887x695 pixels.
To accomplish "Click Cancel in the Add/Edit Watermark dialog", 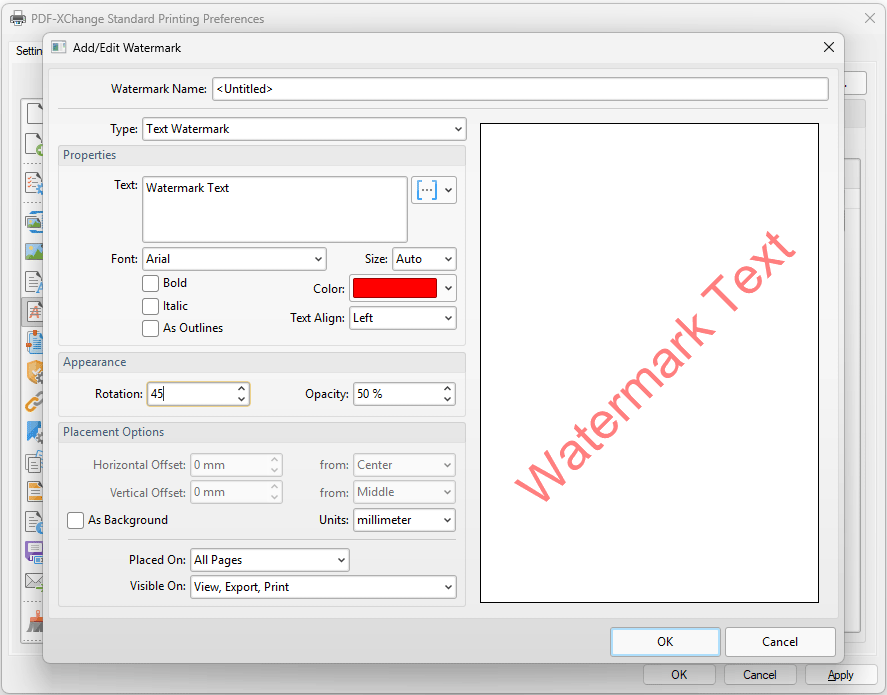I will click(779, 642).
